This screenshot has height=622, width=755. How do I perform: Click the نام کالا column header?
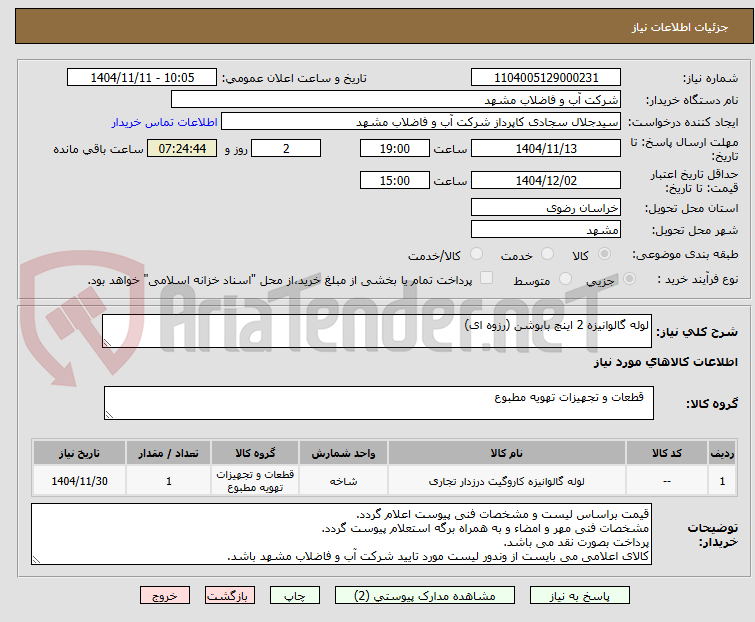pos(507,453)
